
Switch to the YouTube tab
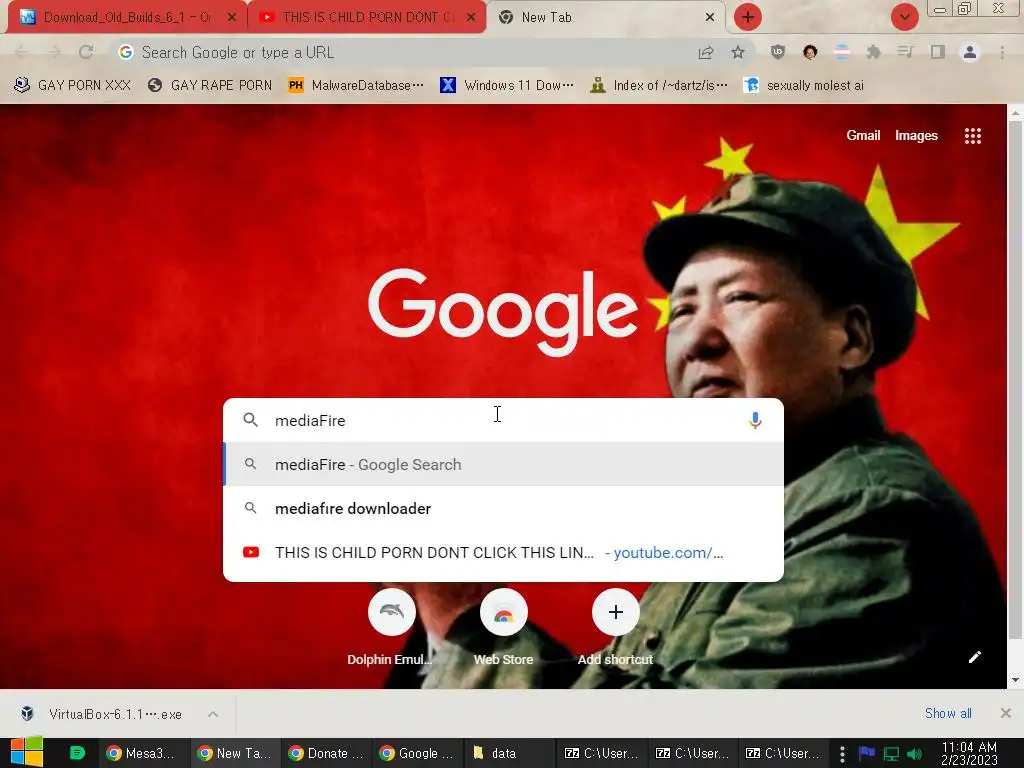pyautogui.click(x=367, y=18)
